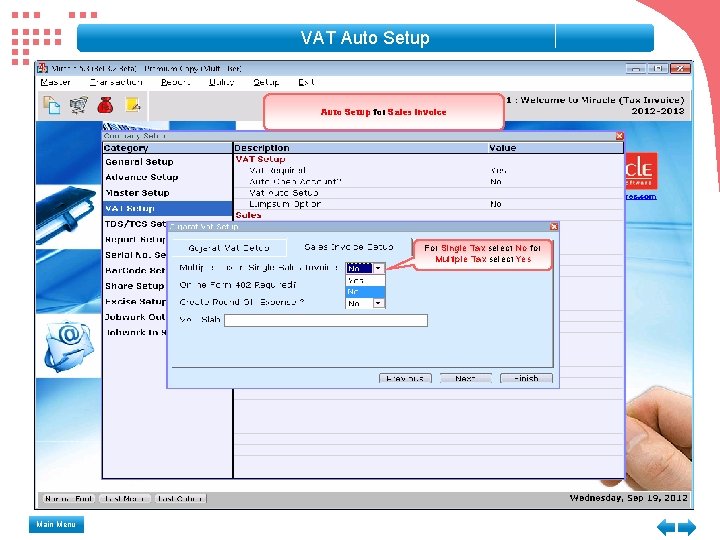Switch to Gujarat Vat Setup tab
The image size is (720, 540).
coord(229,248)
